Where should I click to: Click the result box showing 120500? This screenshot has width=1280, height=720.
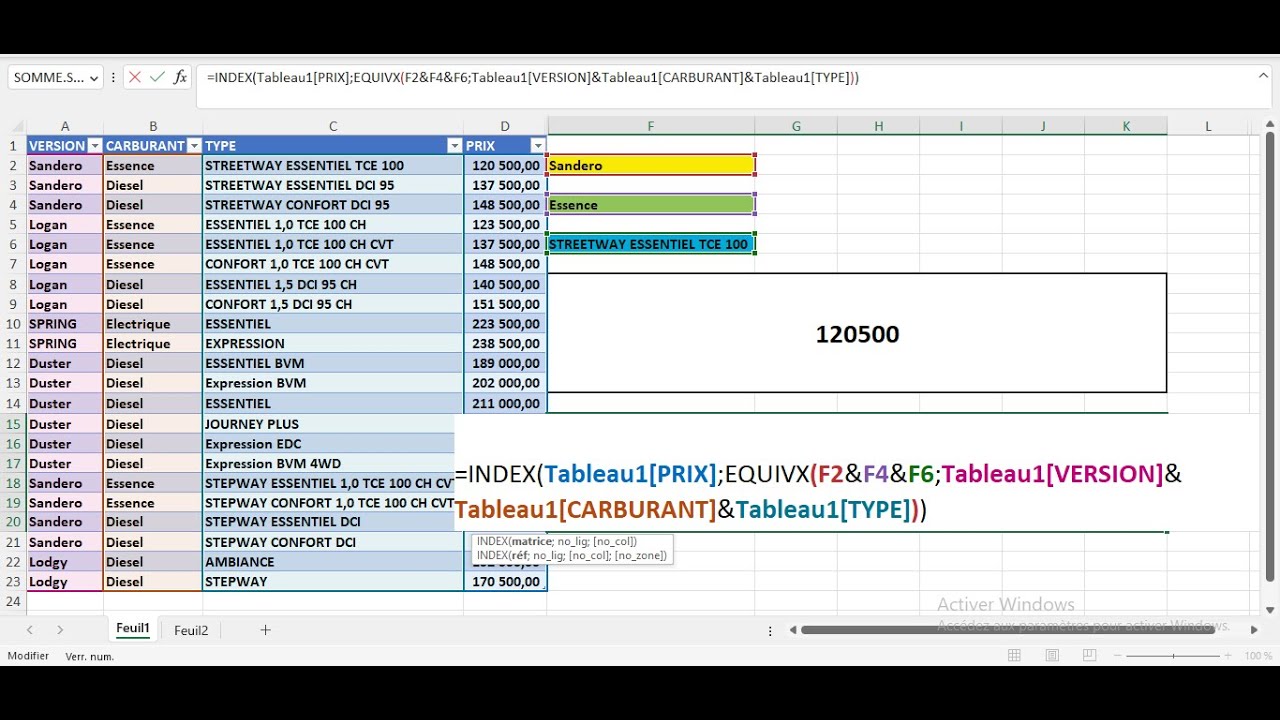[x=857, y=333]
